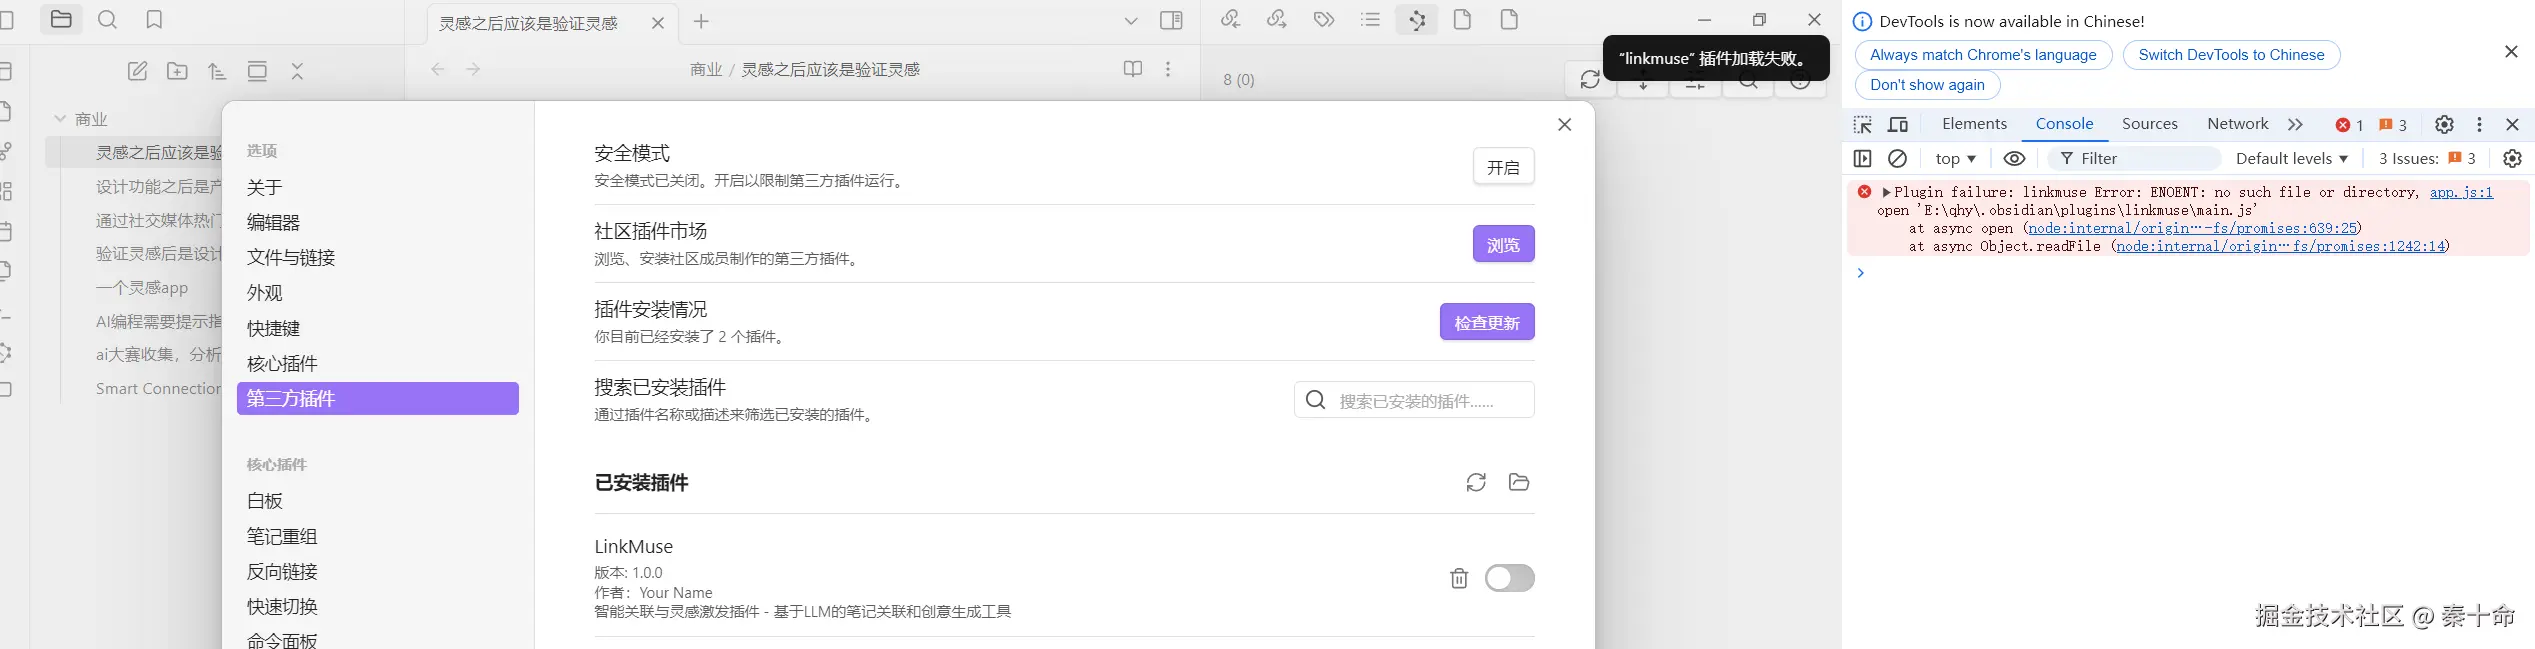Screen dimensions: 2535x649
Task: Navigate back with the left arrow
Action: coord(438,69)
